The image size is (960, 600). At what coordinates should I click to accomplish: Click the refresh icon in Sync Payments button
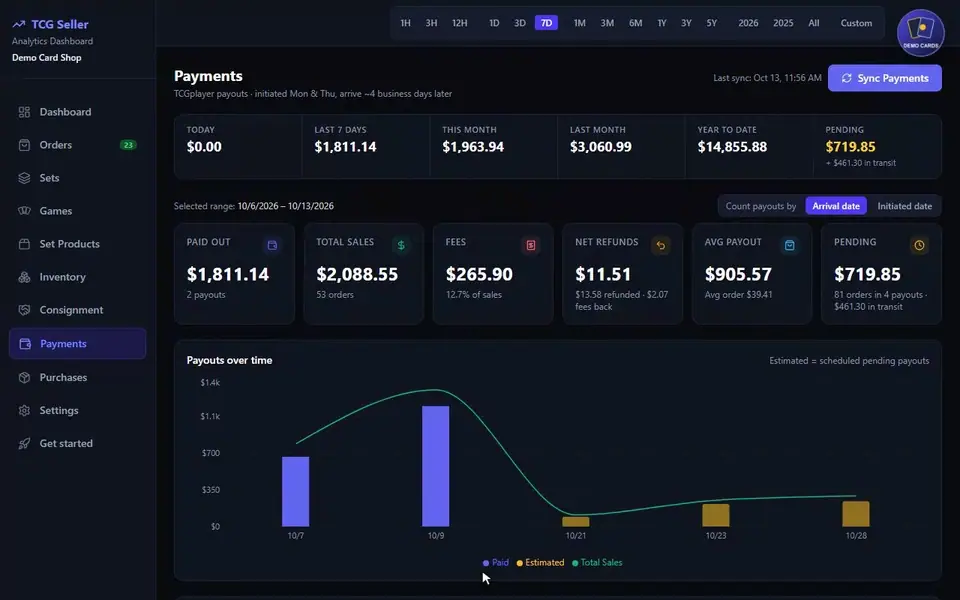coord(847,78)
